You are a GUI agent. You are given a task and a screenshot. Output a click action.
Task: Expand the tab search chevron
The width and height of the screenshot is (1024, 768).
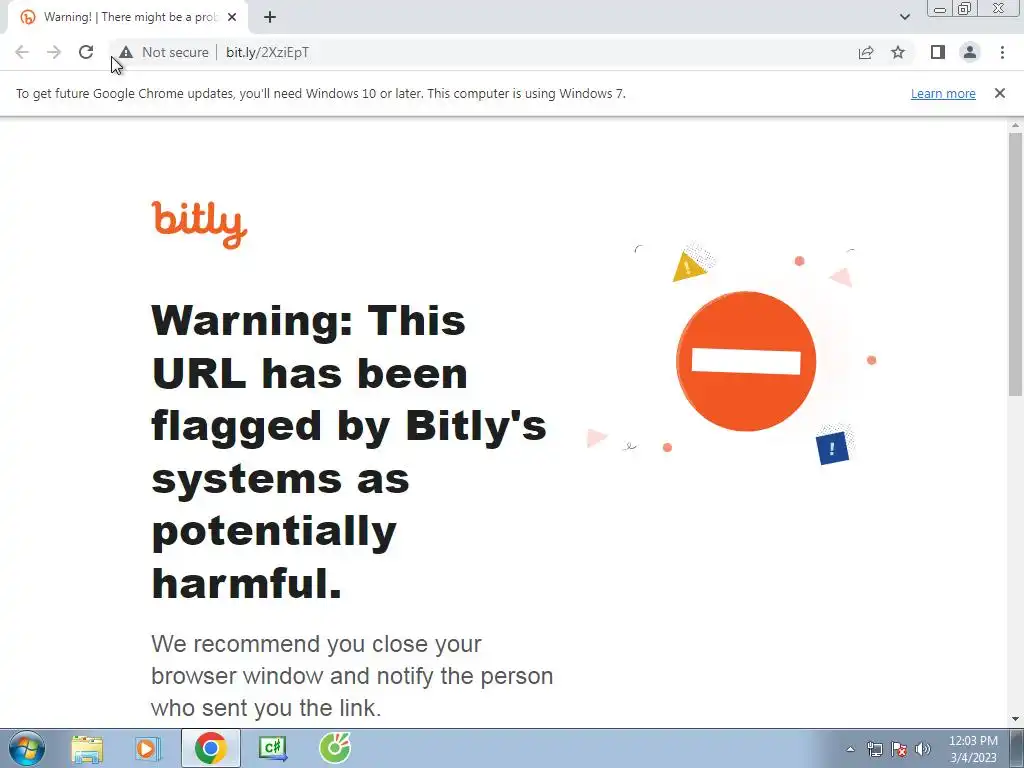point(904,17)
